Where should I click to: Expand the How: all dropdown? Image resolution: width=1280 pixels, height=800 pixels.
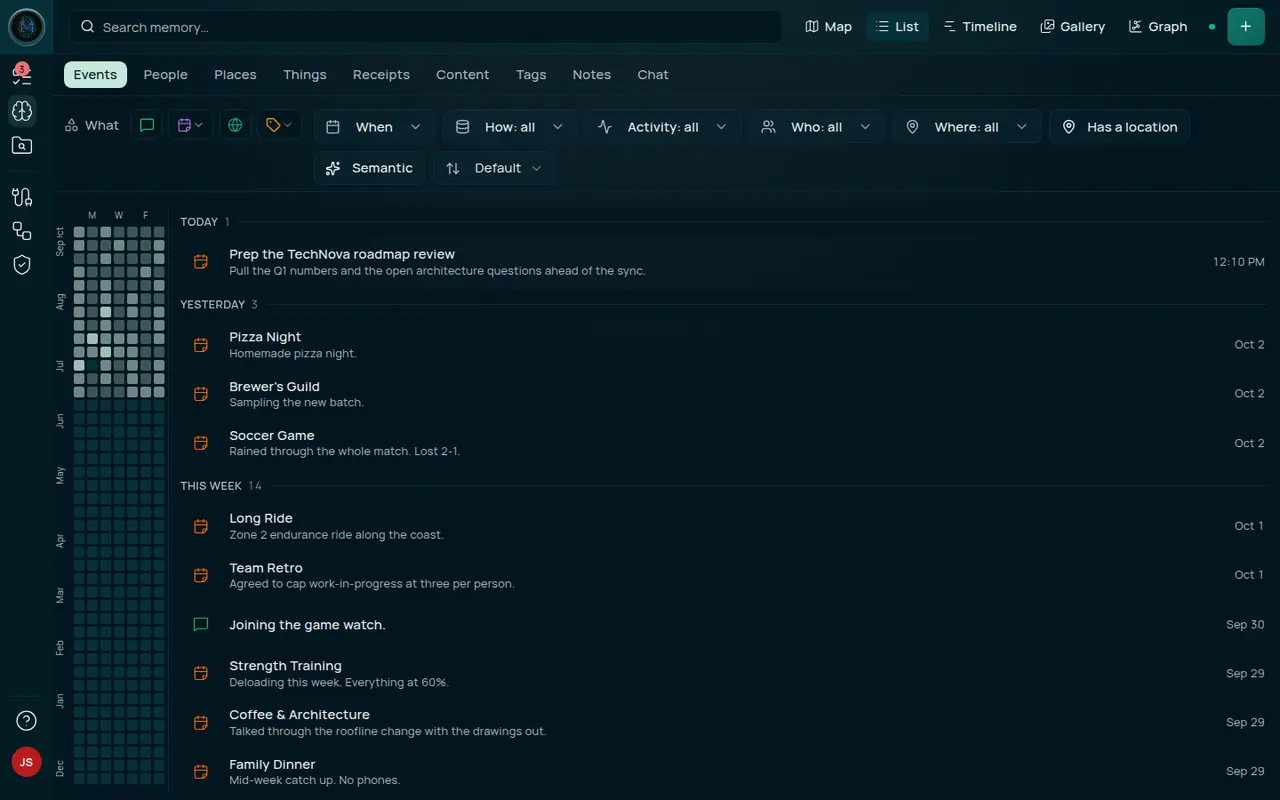point(509,127)
